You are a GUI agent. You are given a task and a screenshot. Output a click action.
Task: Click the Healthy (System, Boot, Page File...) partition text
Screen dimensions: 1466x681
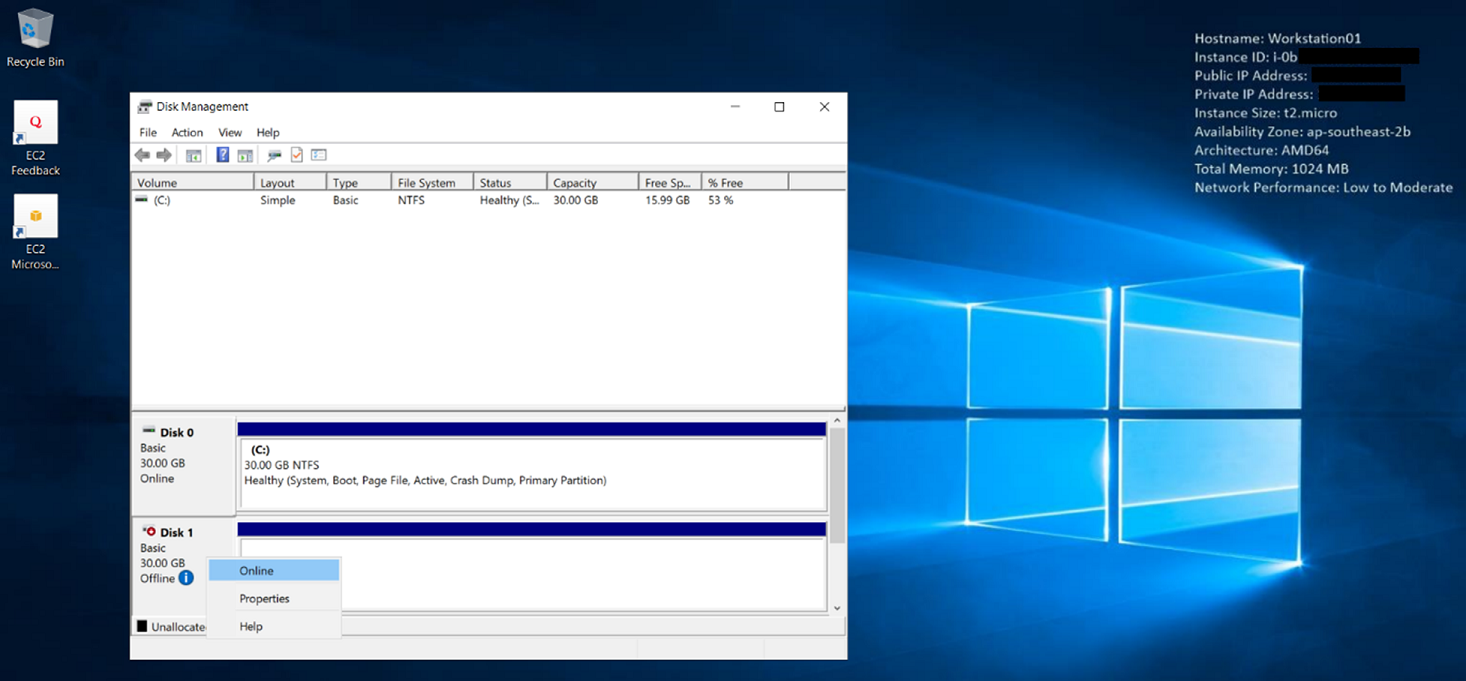(425, 480)
